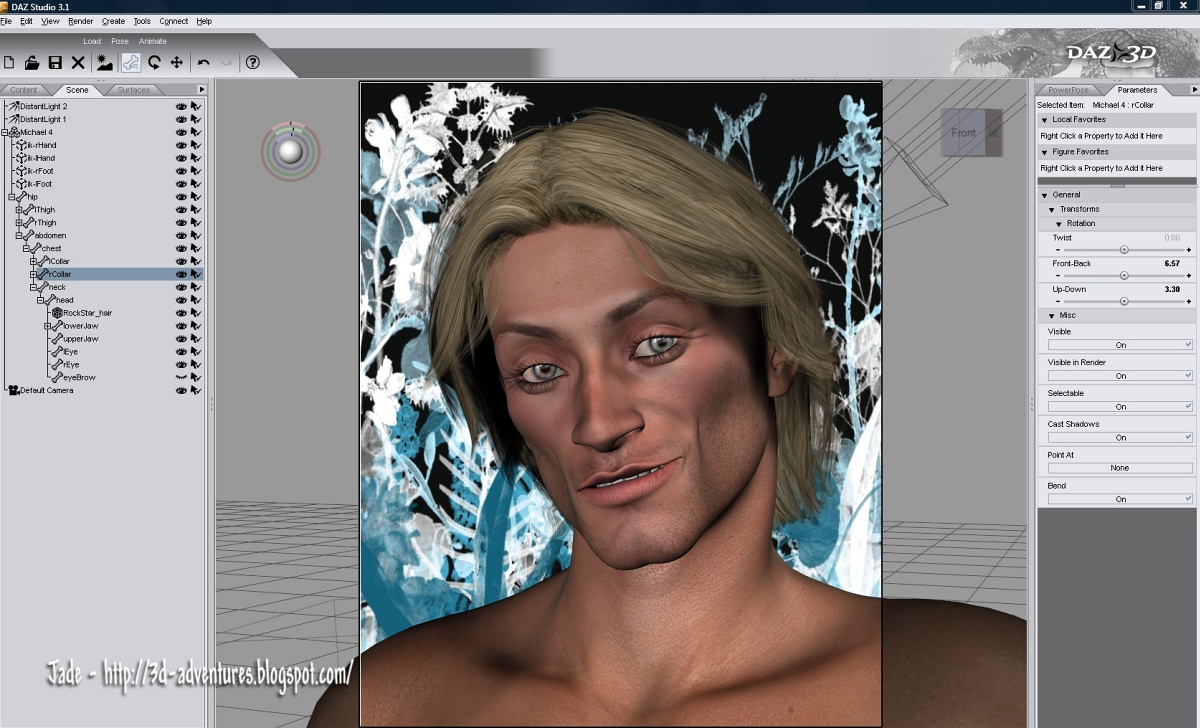Toggle selectability arrow for head
The width and height of the screenshot is (1200, 728).
coord(197,300)
